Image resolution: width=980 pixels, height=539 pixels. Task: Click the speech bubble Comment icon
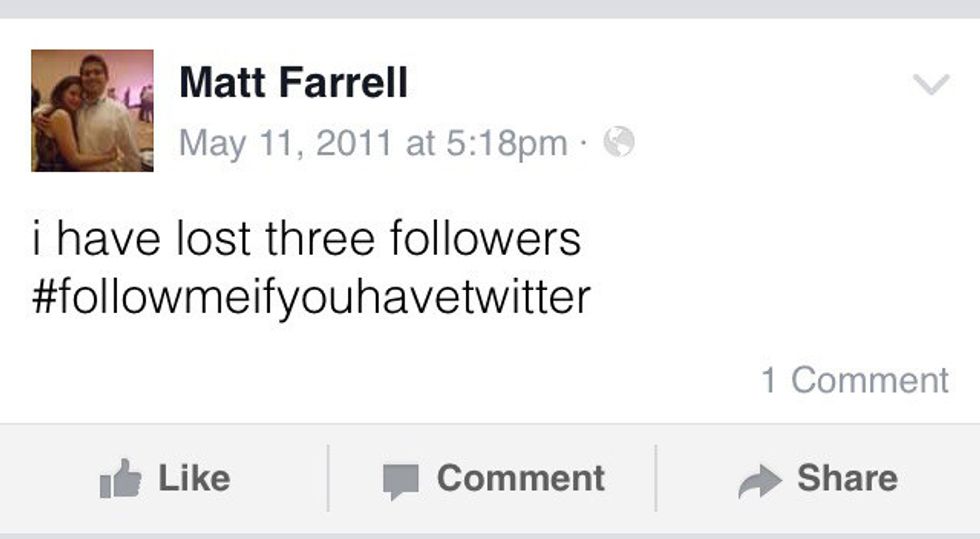400,481
